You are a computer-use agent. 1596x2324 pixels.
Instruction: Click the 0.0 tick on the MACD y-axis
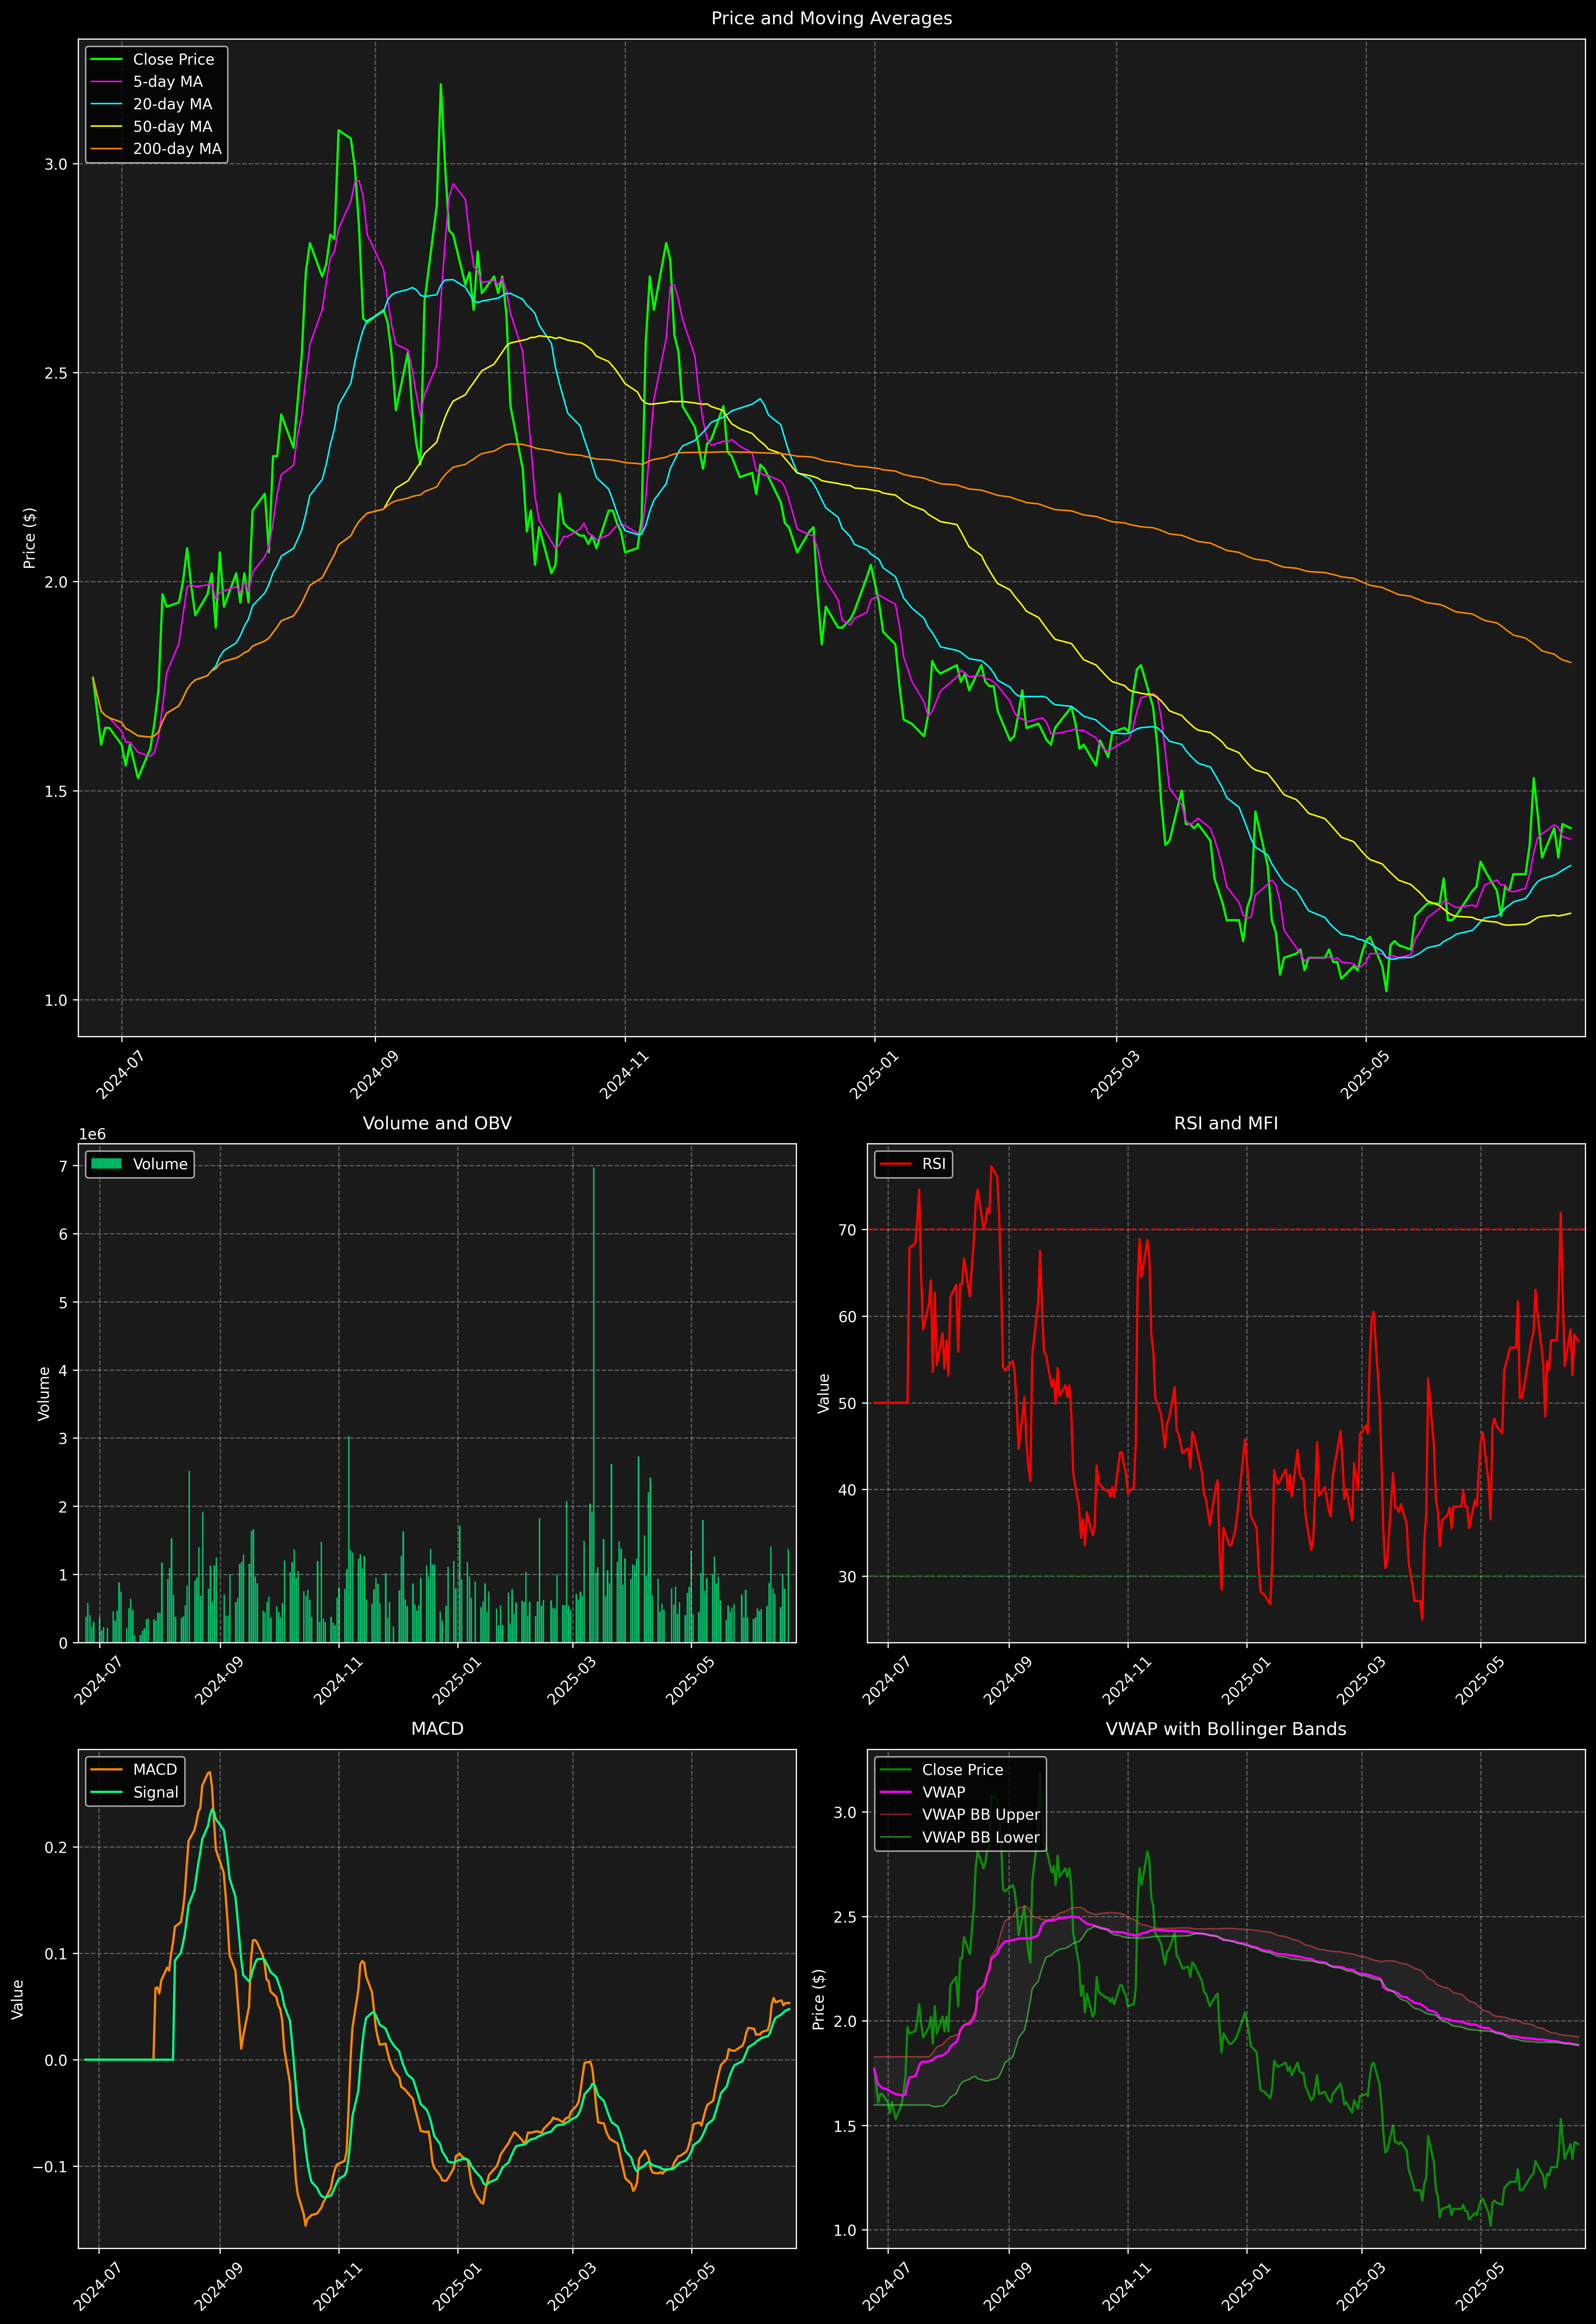(56, 2060)
